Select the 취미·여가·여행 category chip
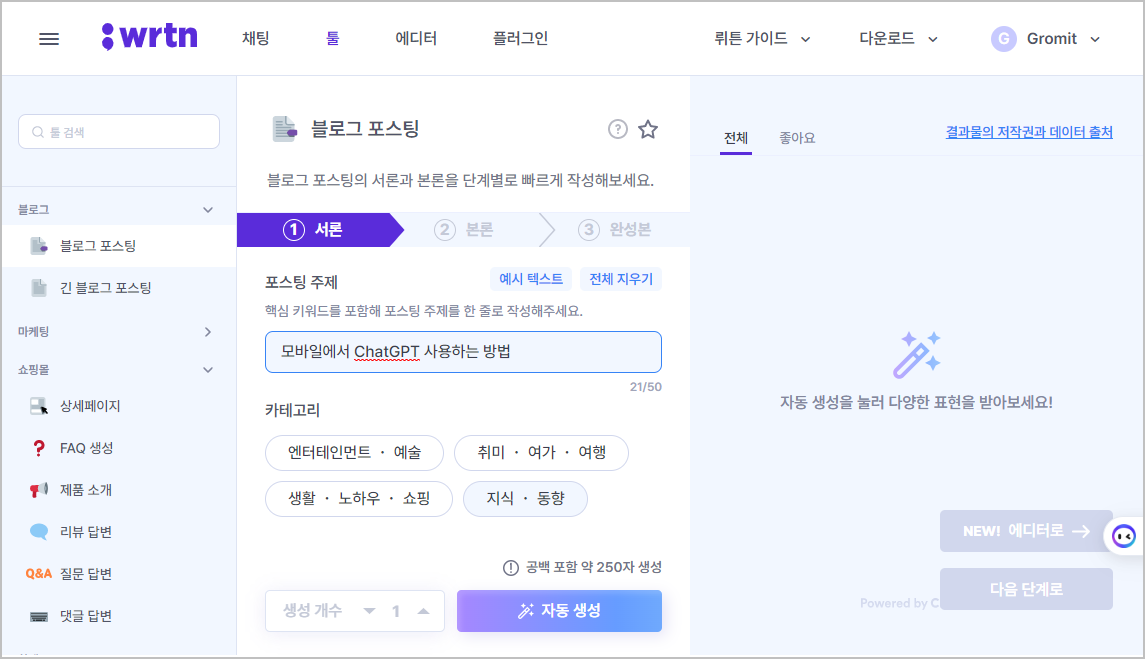Image resolution: width=1145 pixels, height=659 pixels. (x=543, y=453)
